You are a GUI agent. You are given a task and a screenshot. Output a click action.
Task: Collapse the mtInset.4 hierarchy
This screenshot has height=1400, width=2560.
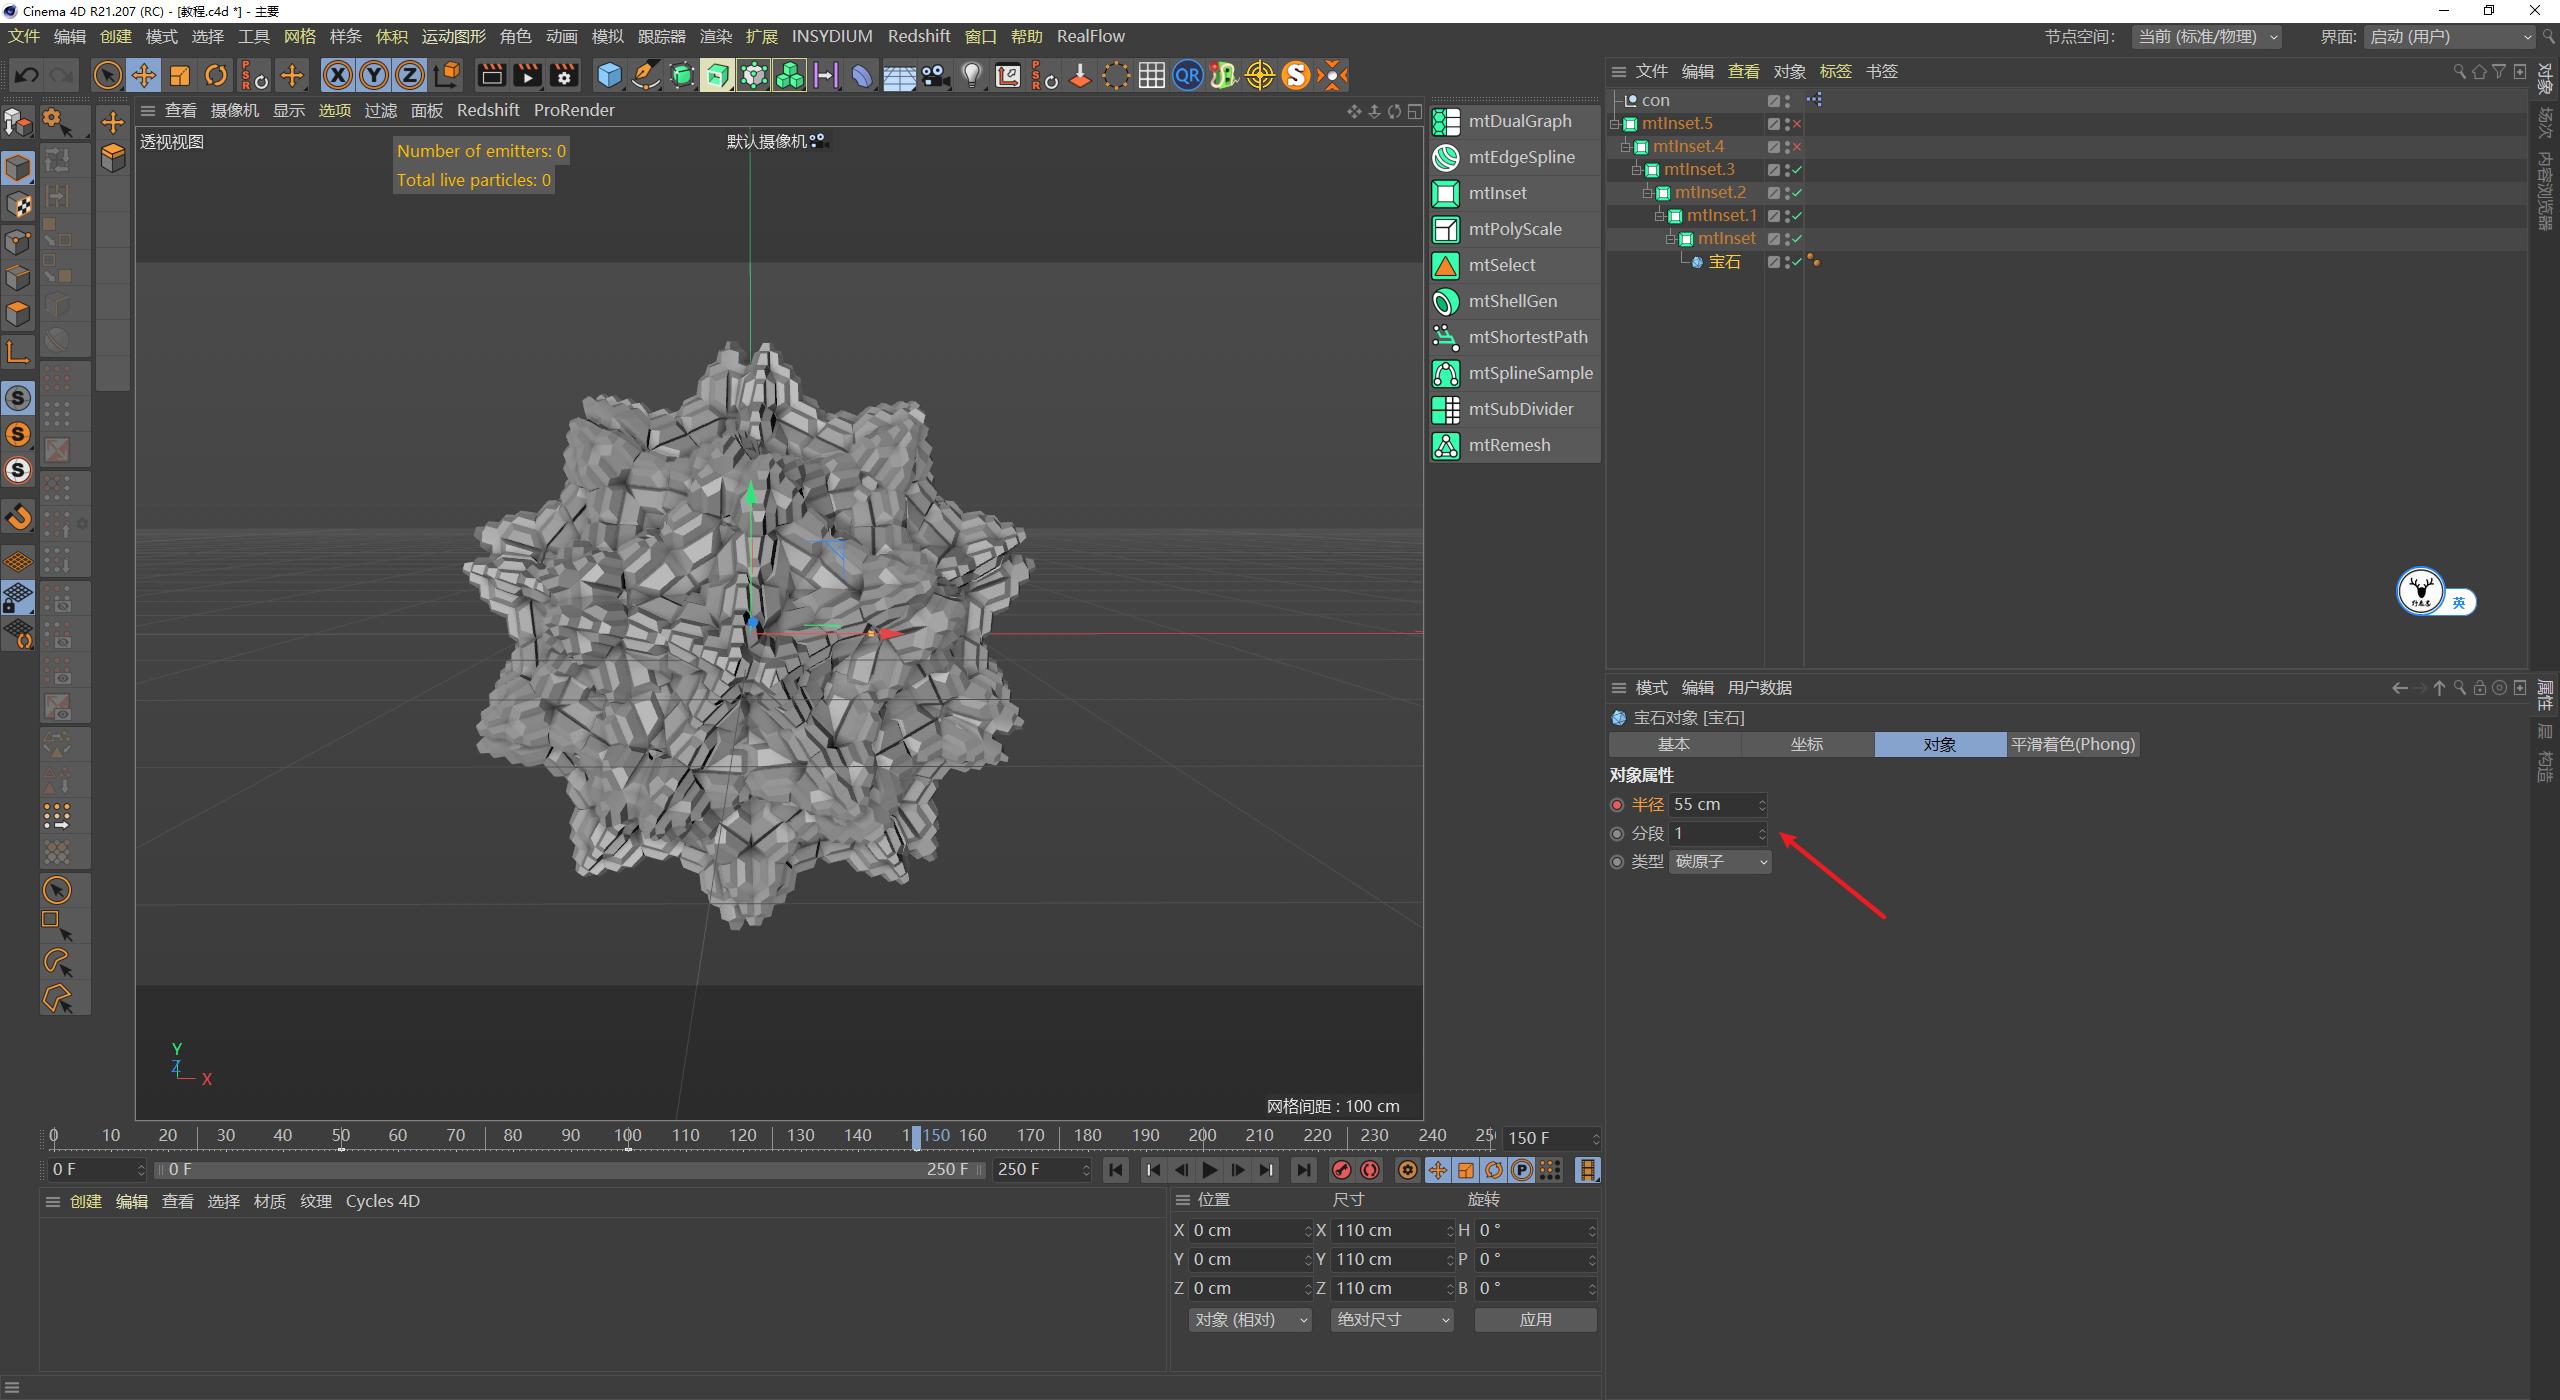(x=1628, y=146)
